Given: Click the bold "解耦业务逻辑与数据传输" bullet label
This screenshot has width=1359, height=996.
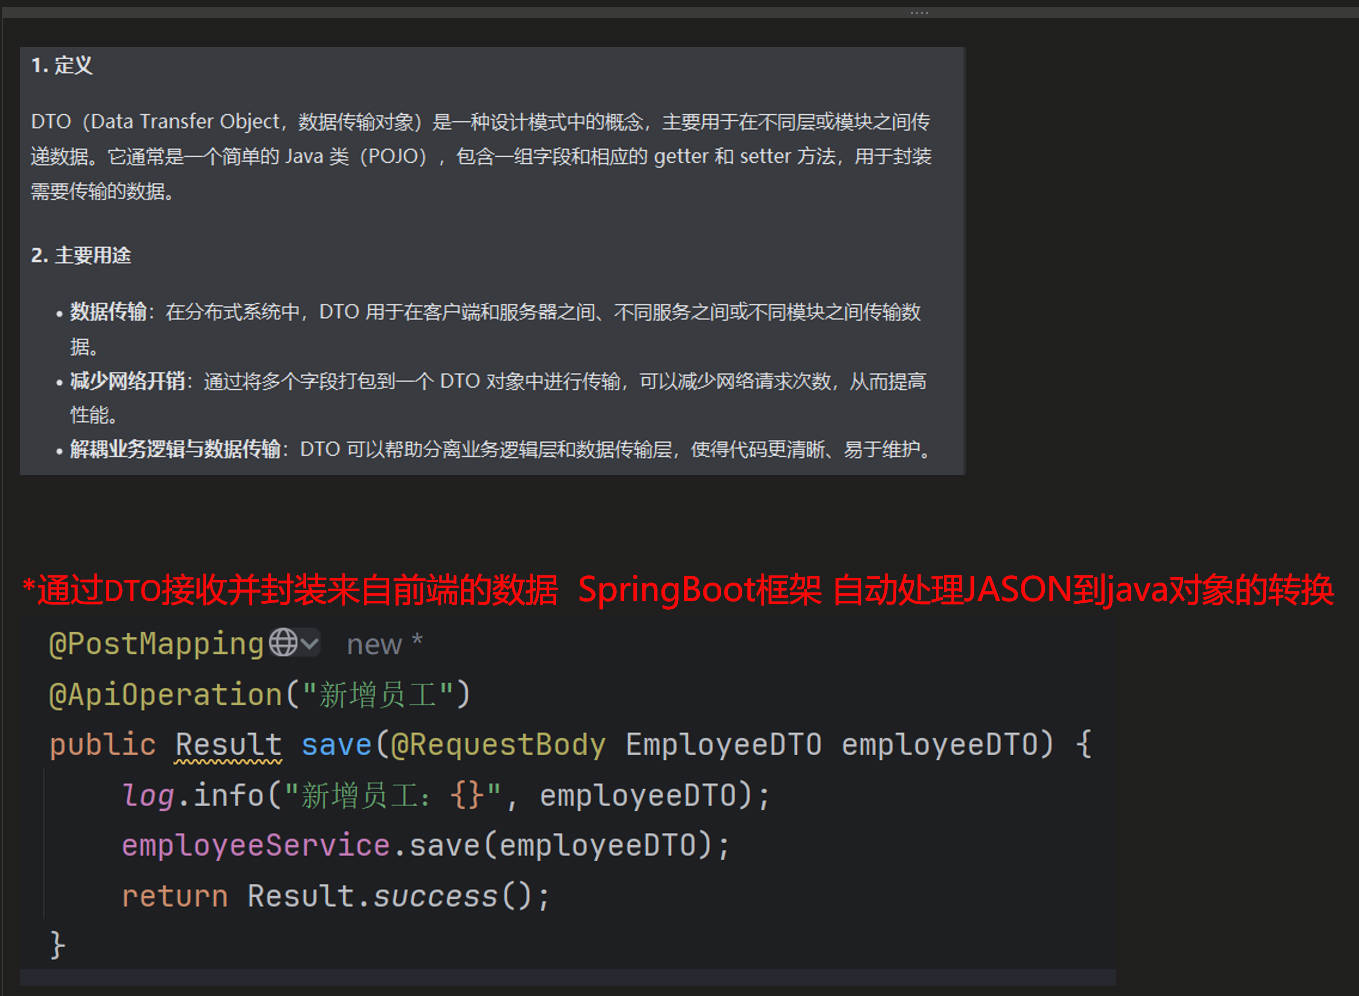Looking at the screenshot, I should point(175,449).
